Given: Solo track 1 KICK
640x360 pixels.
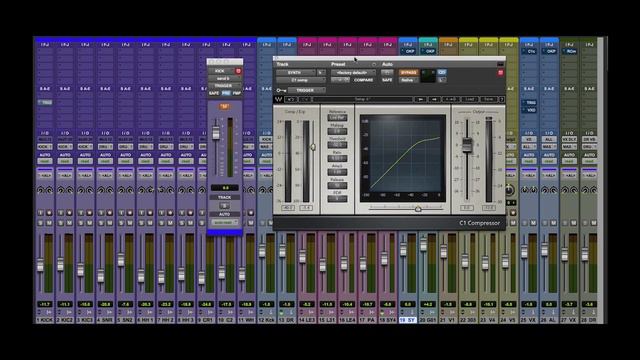Looking at the screenshot, I should point(41,223).
